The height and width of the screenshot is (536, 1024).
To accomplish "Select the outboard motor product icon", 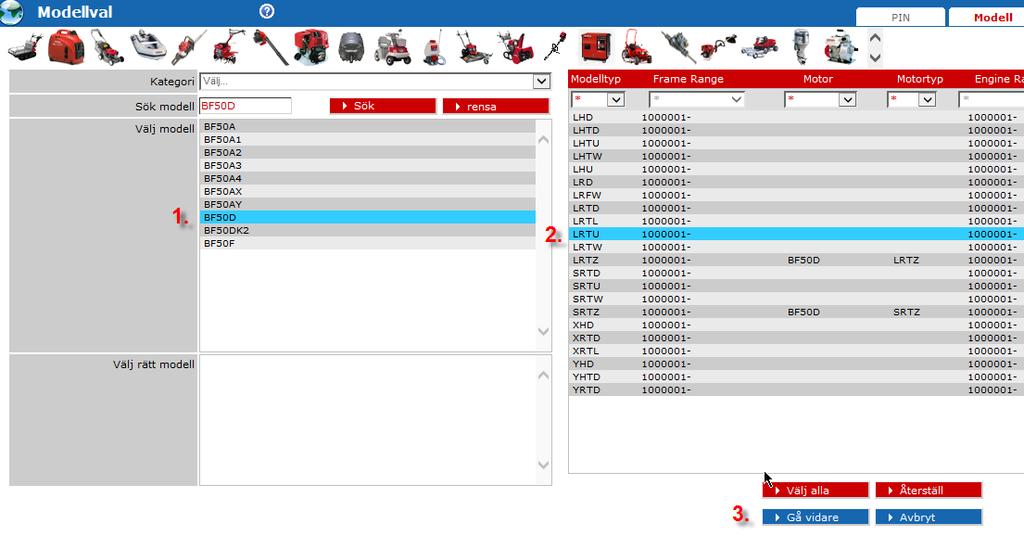I will point(800,47).
